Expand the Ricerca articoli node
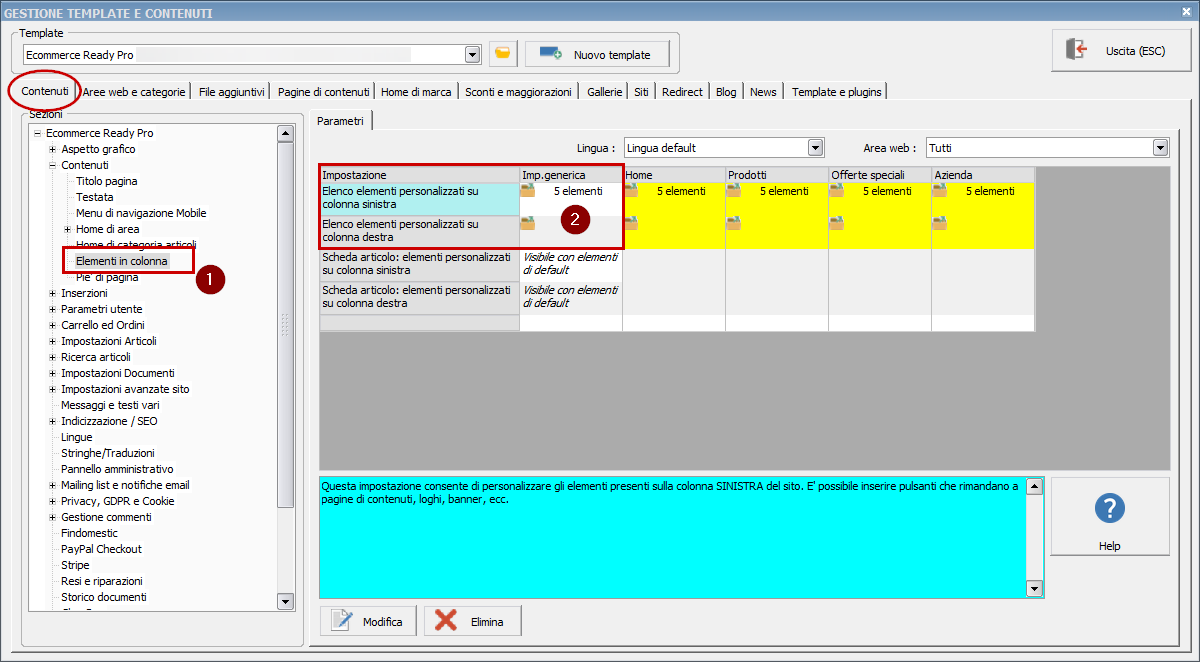 [53, 357]
